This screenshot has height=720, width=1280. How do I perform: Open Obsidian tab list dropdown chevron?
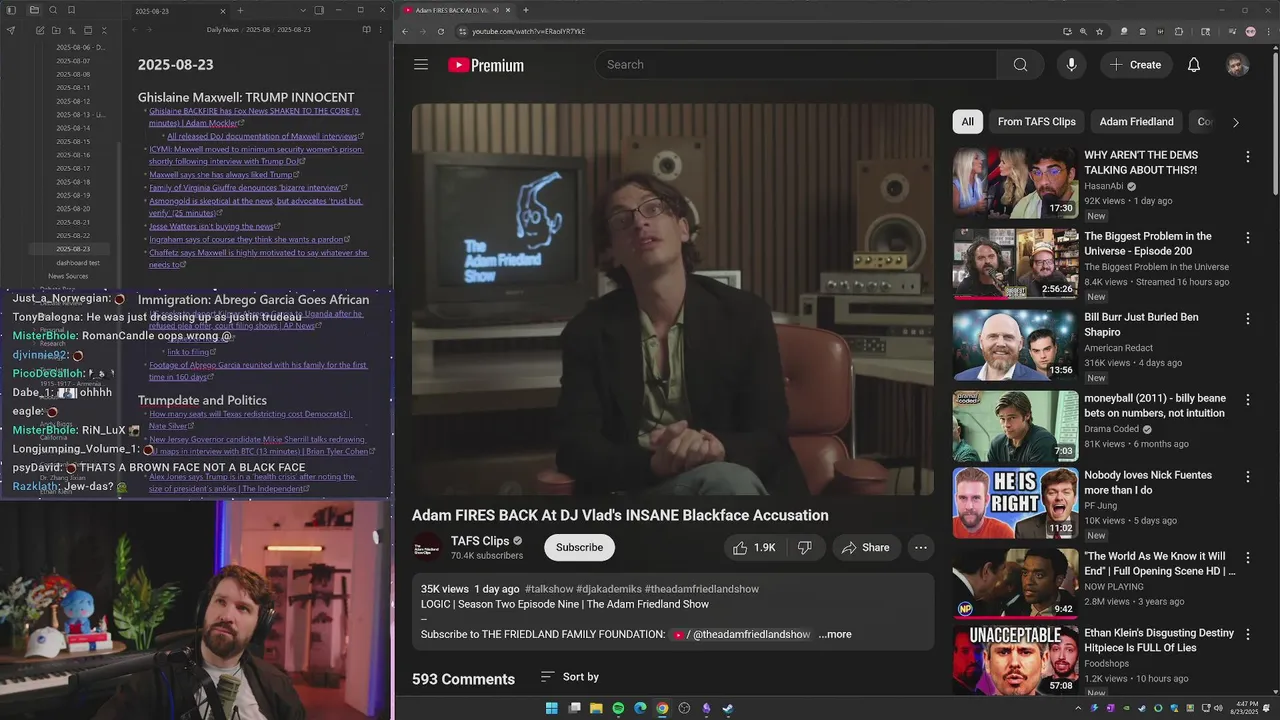point(303,10)
